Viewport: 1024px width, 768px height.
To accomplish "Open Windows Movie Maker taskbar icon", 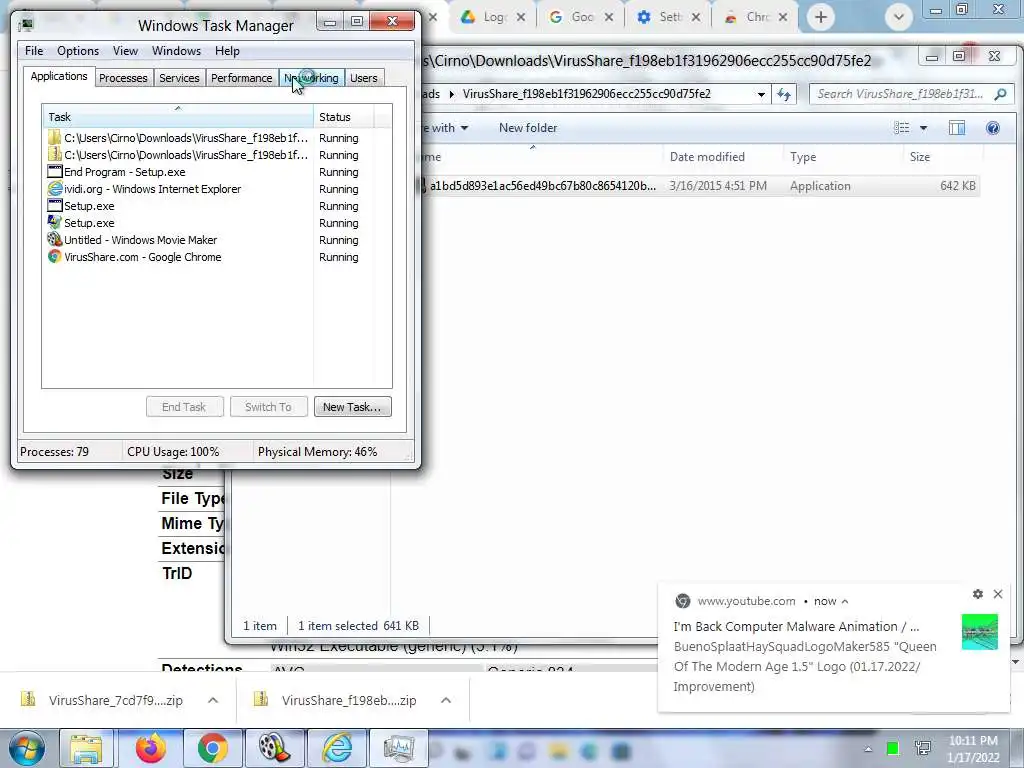I will (x=274, y=748).
